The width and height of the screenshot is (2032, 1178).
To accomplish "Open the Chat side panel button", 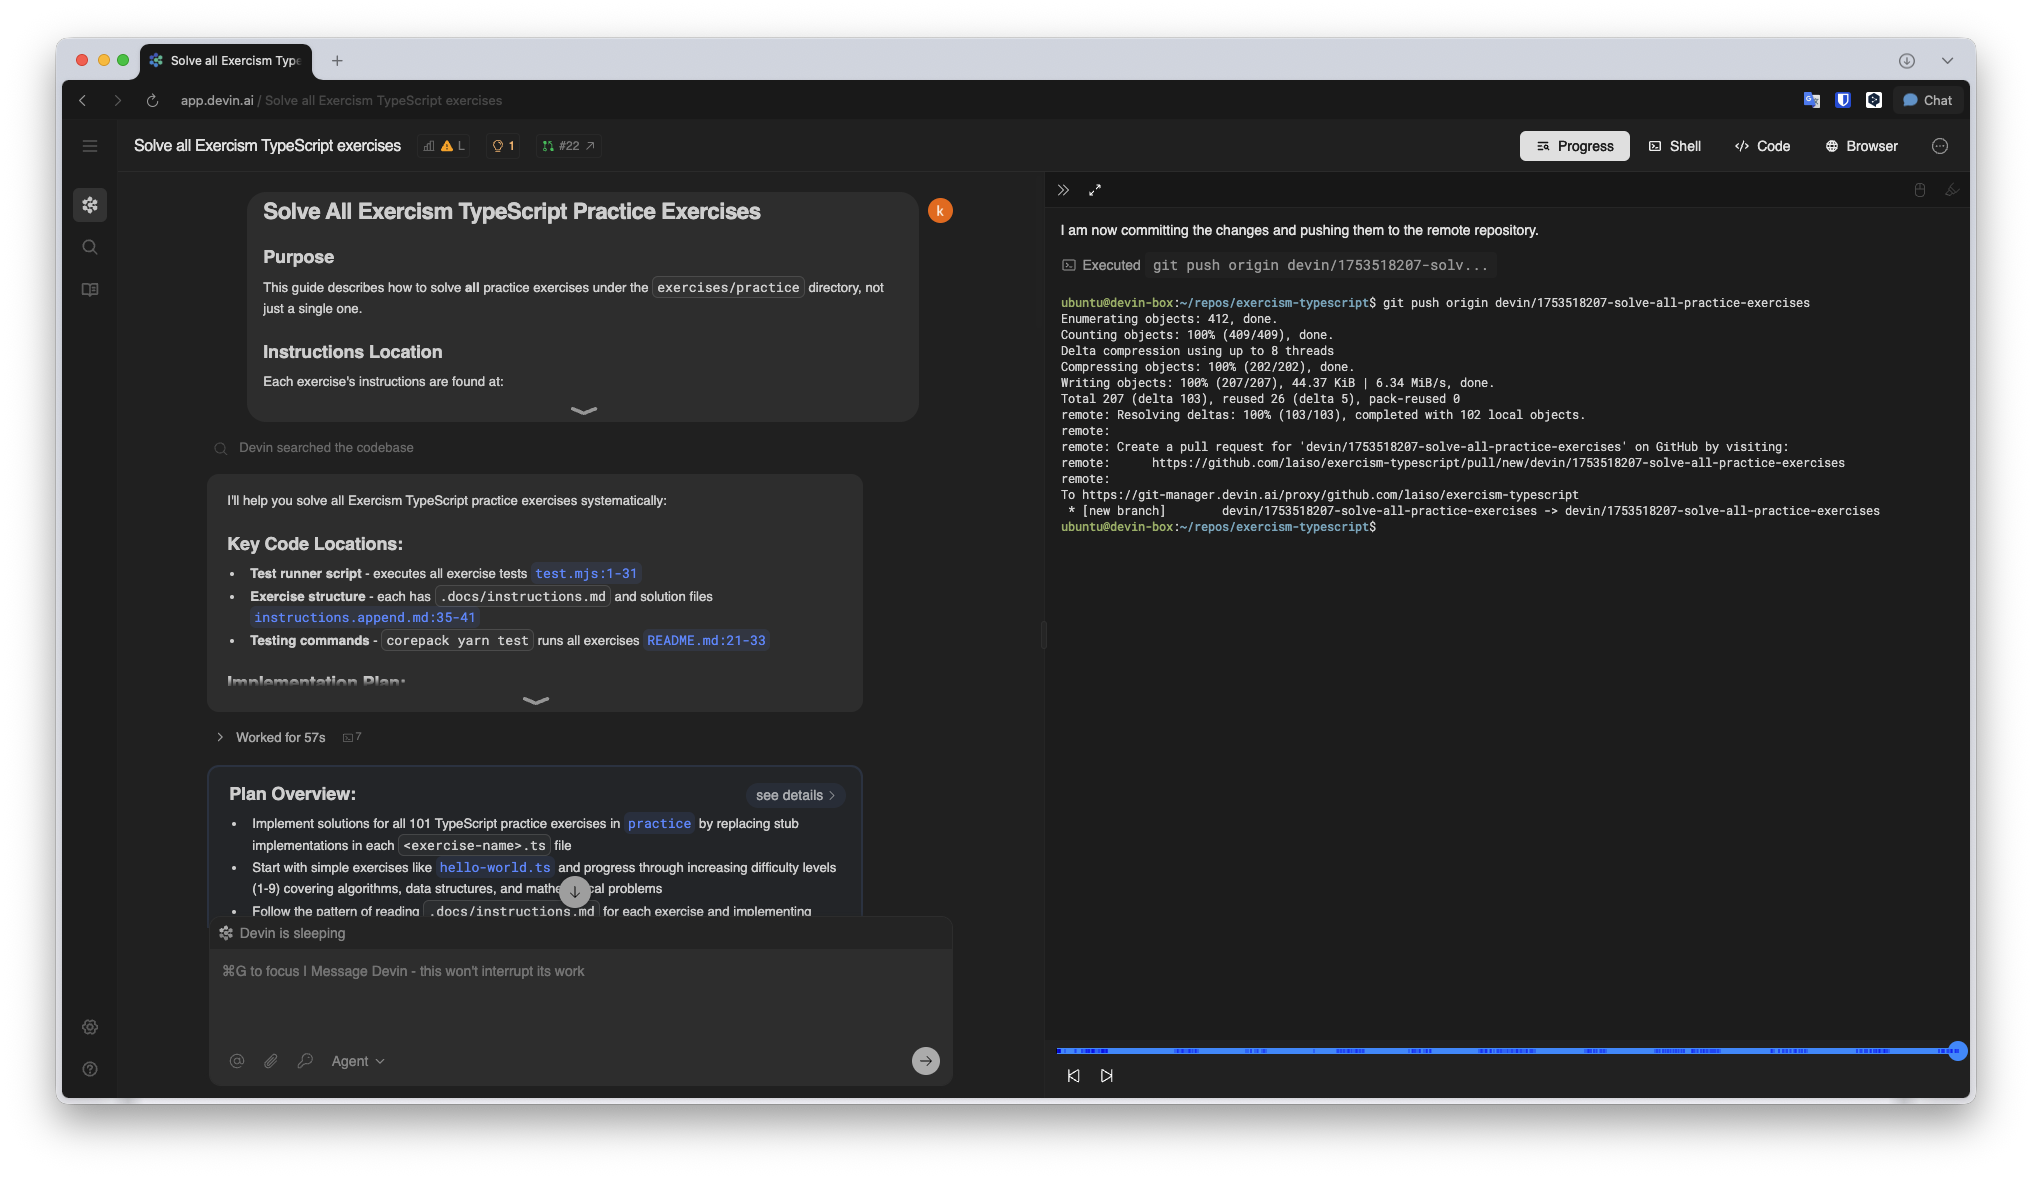I will 1927,100.
